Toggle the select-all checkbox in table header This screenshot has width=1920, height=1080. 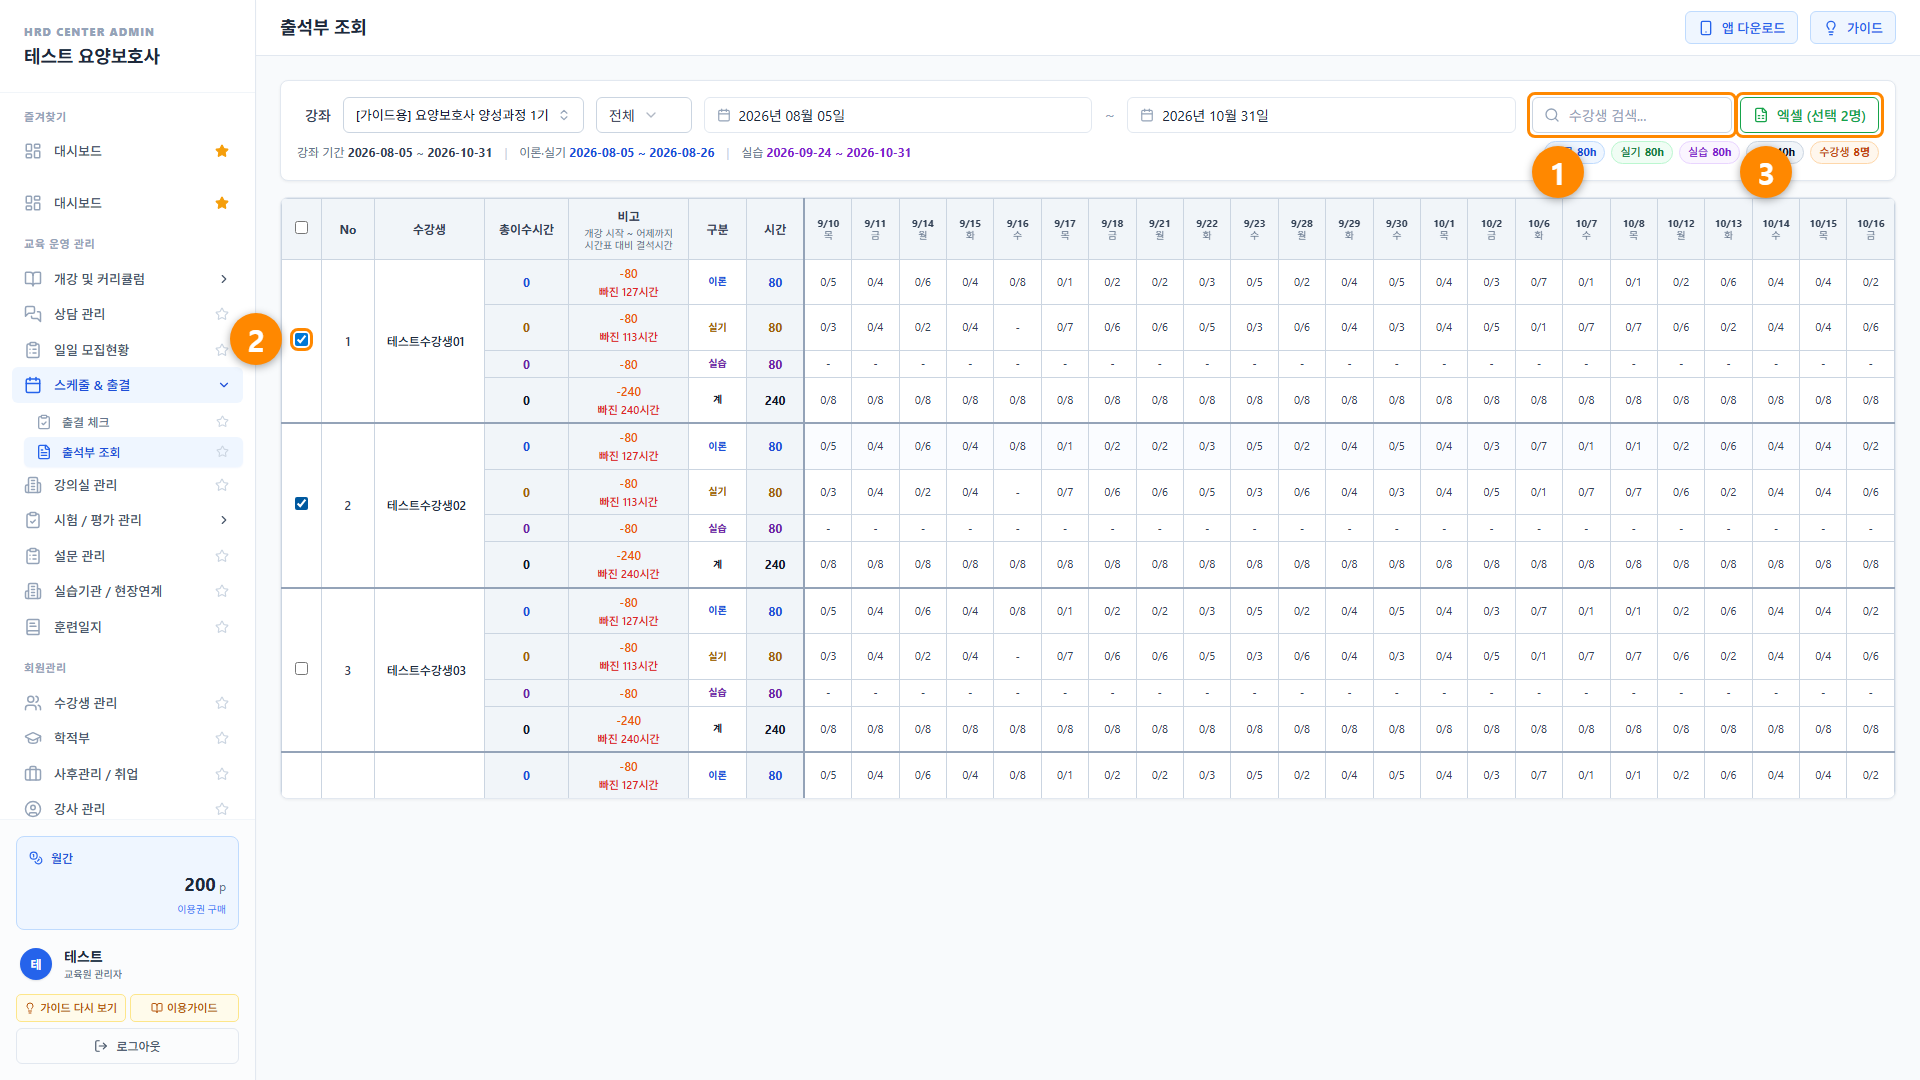point(301,228)
